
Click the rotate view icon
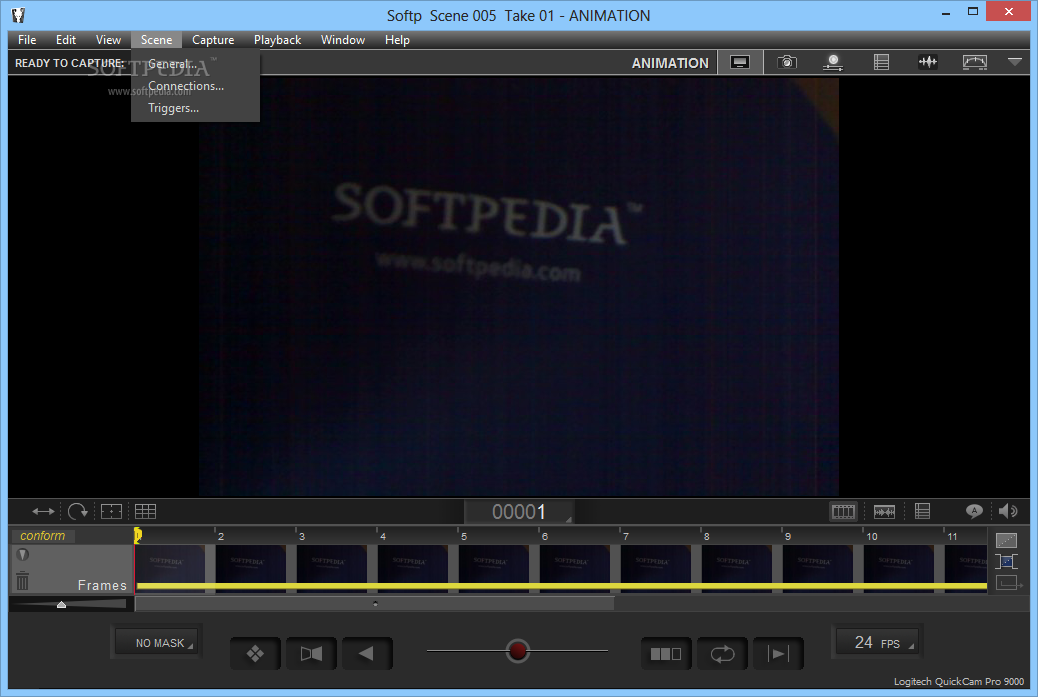point(77,511)
